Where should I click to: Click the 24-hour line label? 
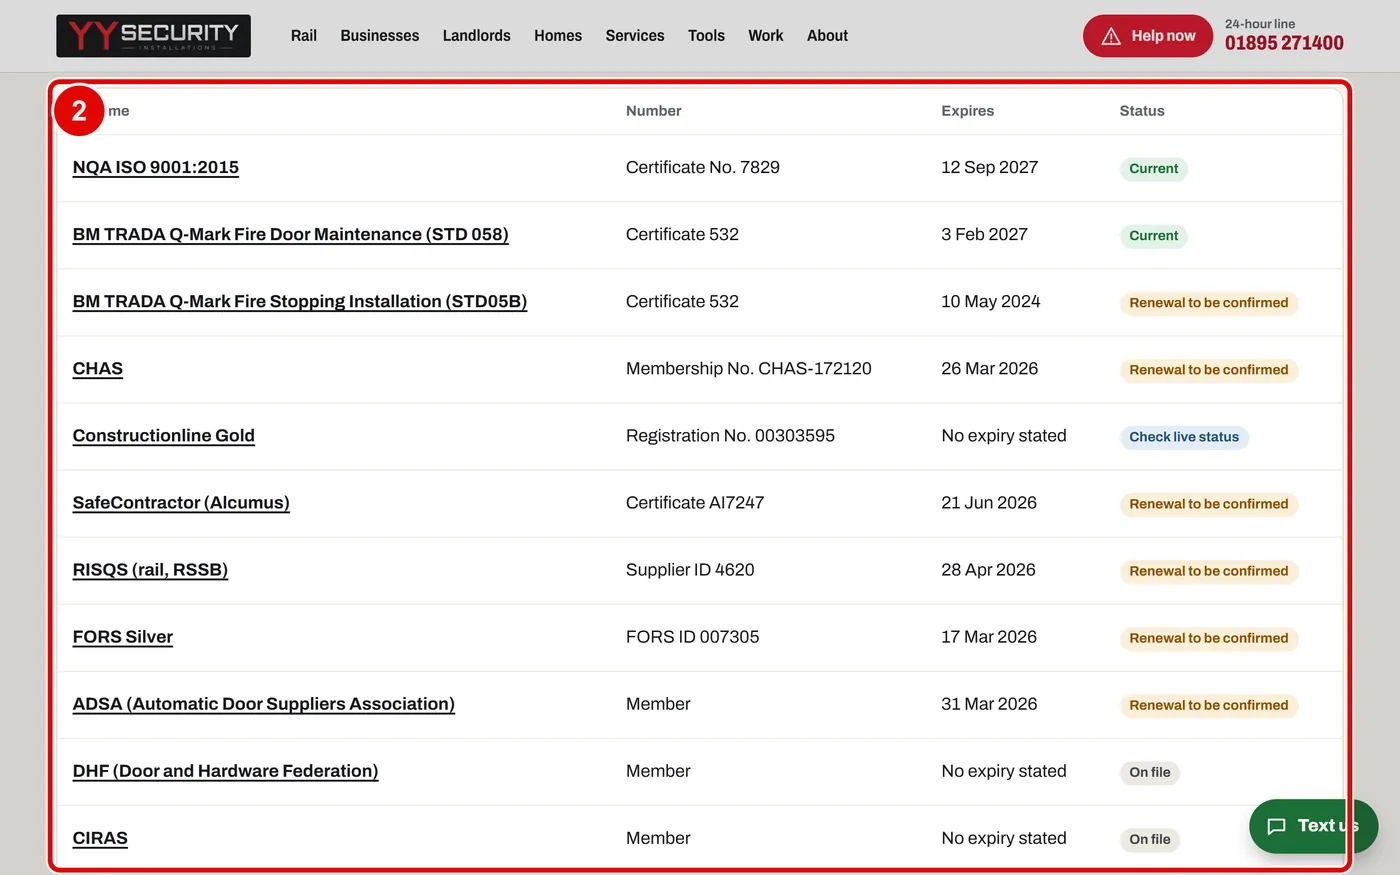(1260, 24)
